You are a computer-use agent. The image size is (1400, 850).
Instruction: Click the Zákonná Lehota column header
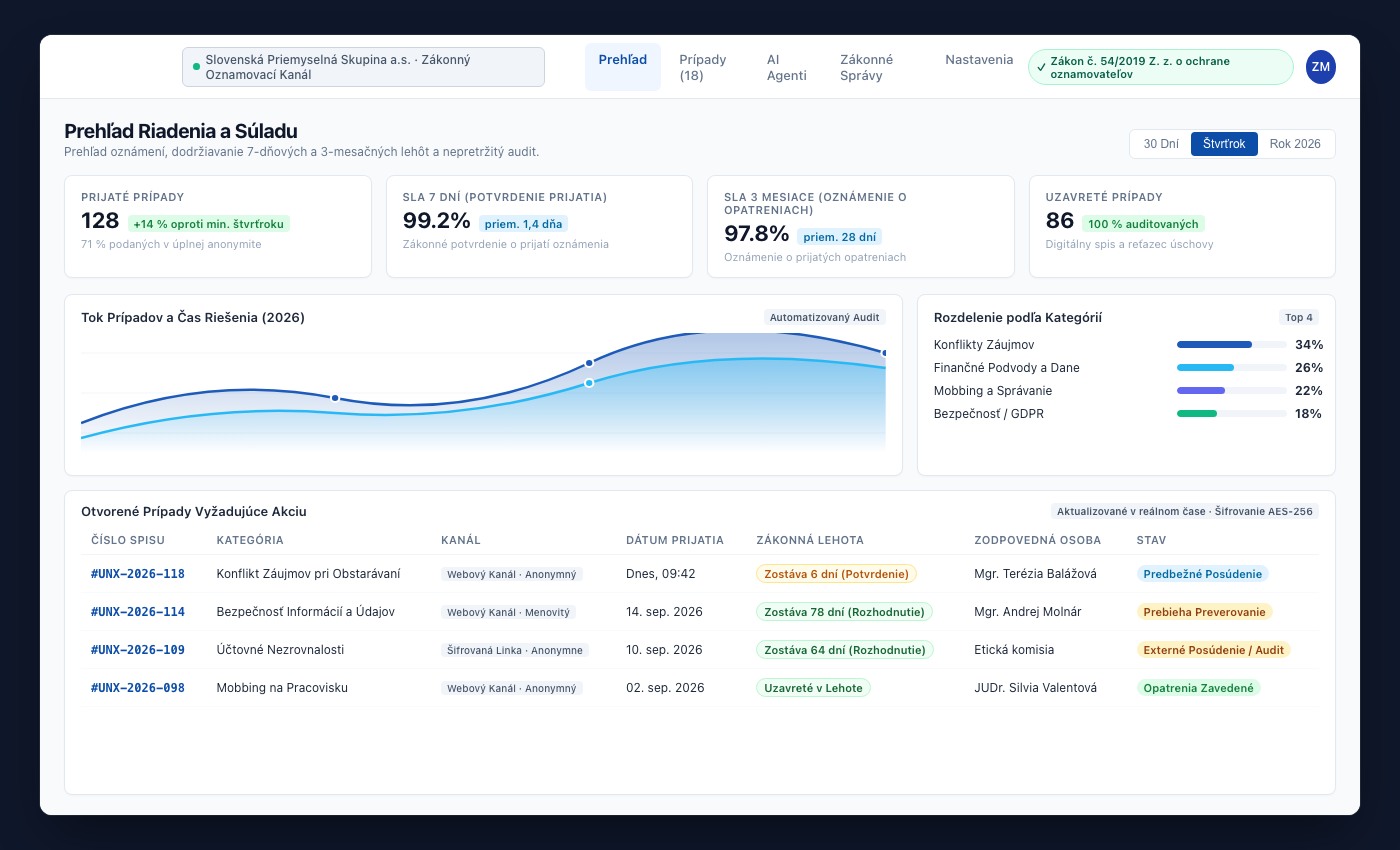(x=810, y=540)
